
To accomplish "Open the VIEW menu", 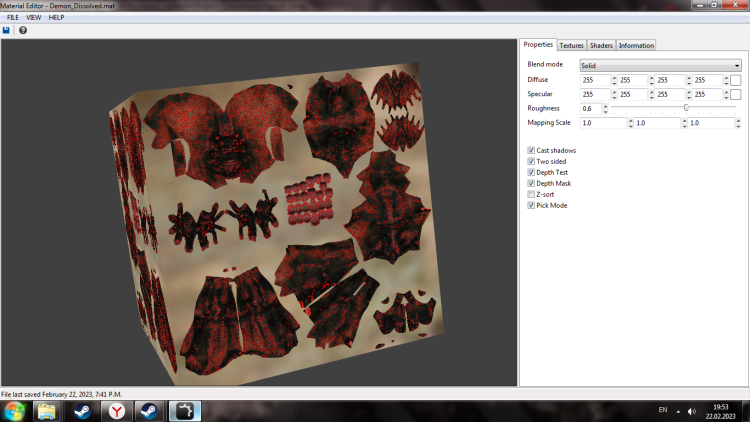I will coord(35,18).
